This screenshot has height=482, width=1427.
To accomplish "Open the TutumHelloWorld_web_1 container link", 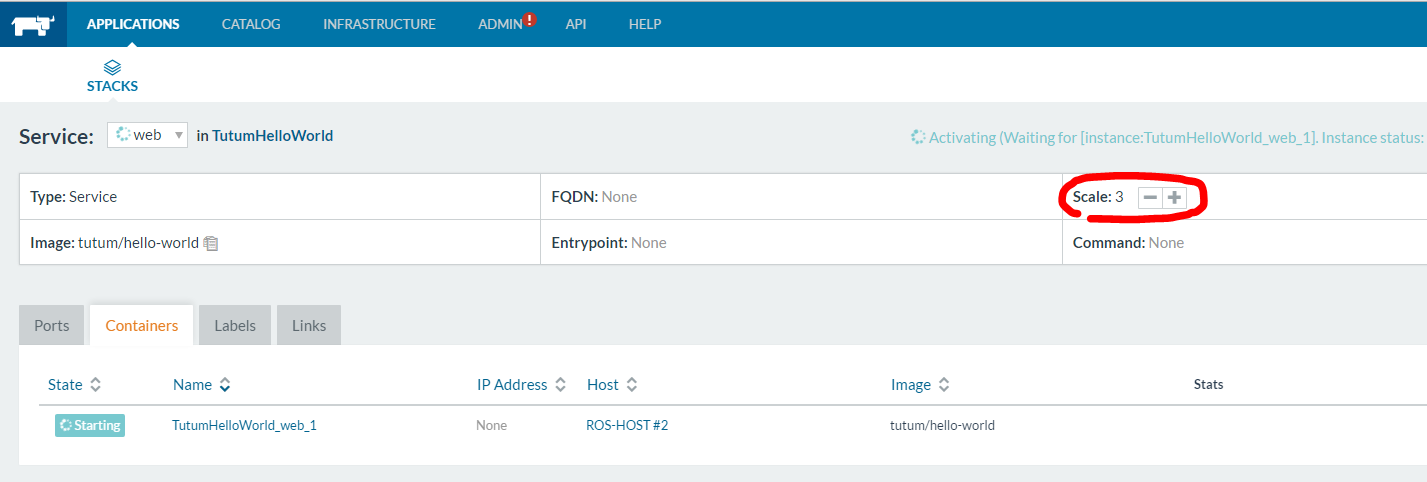I will pyautogui.click(x=244, y=426).
